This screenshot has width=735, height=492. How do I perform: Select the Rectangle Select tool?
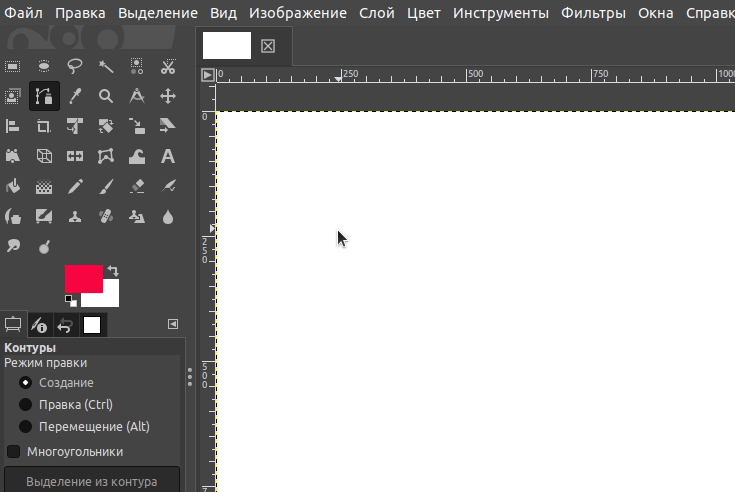13,67
